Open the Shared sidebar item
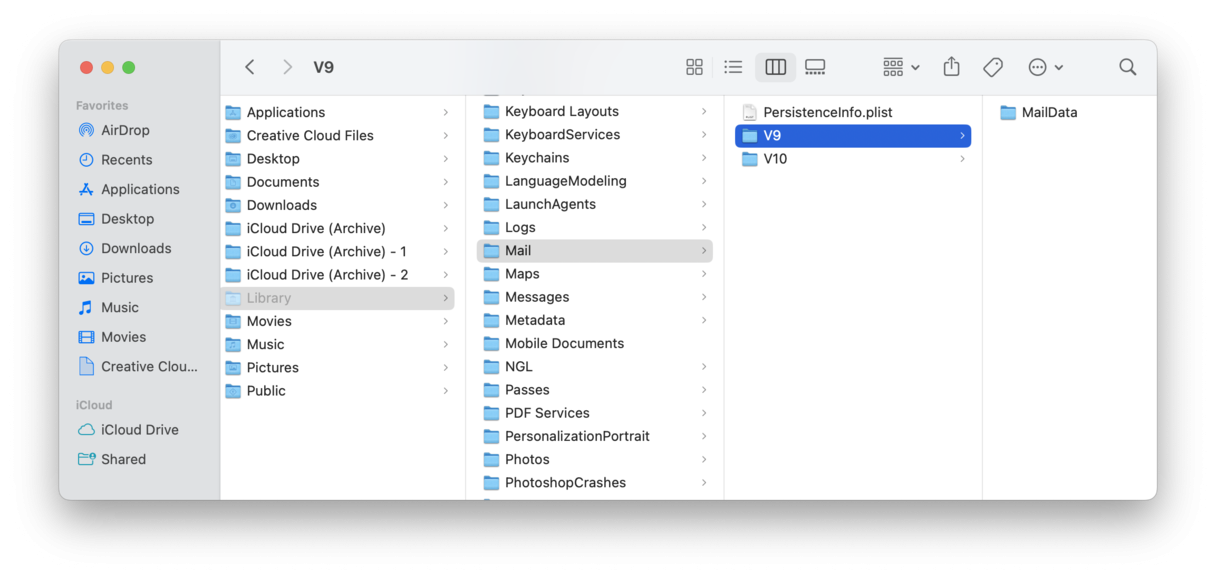Image resolution: width=1216 pixels, height=578 pixels. click(x=123, y=459)
